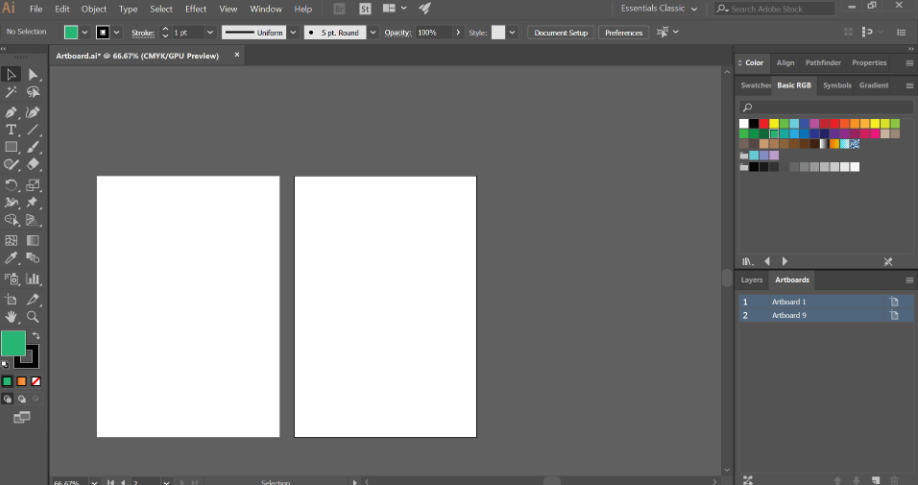
Task: Click the Search Adobe Stock field
Action: click(775, 9)
